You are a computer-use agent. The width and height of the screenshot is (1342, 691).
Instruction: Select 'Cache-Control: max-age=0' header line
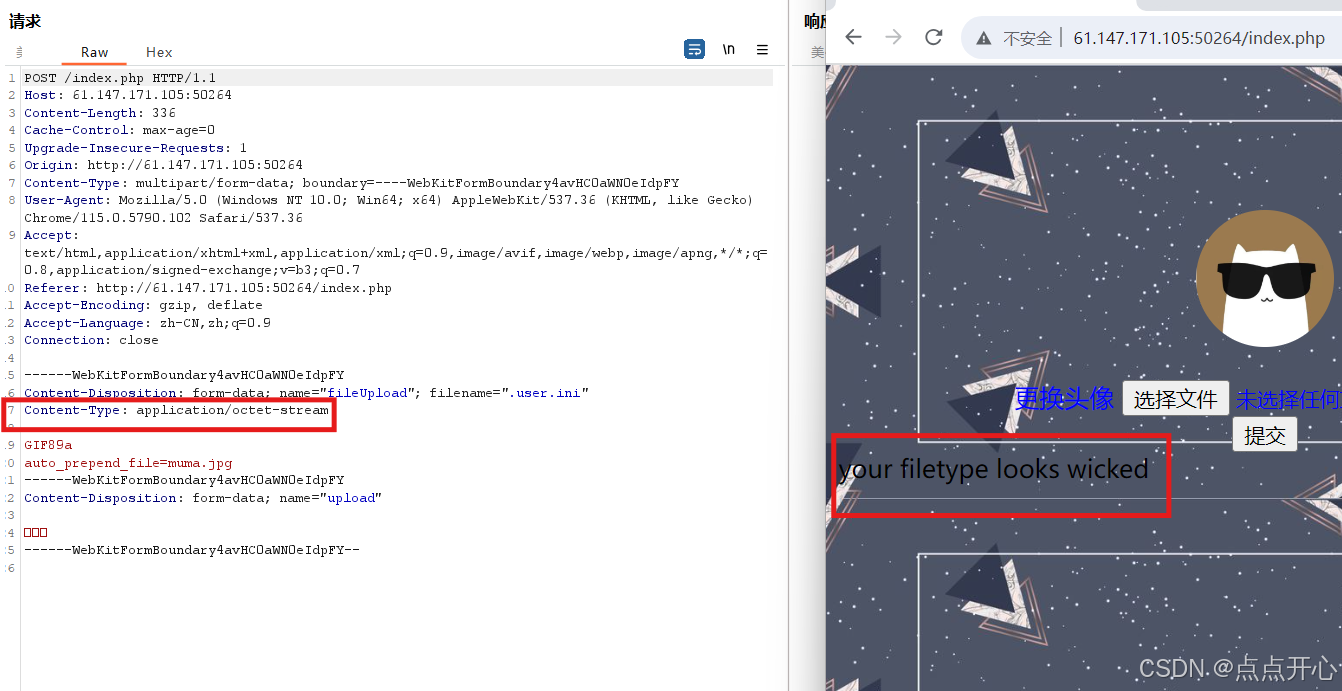click(119, 130)
